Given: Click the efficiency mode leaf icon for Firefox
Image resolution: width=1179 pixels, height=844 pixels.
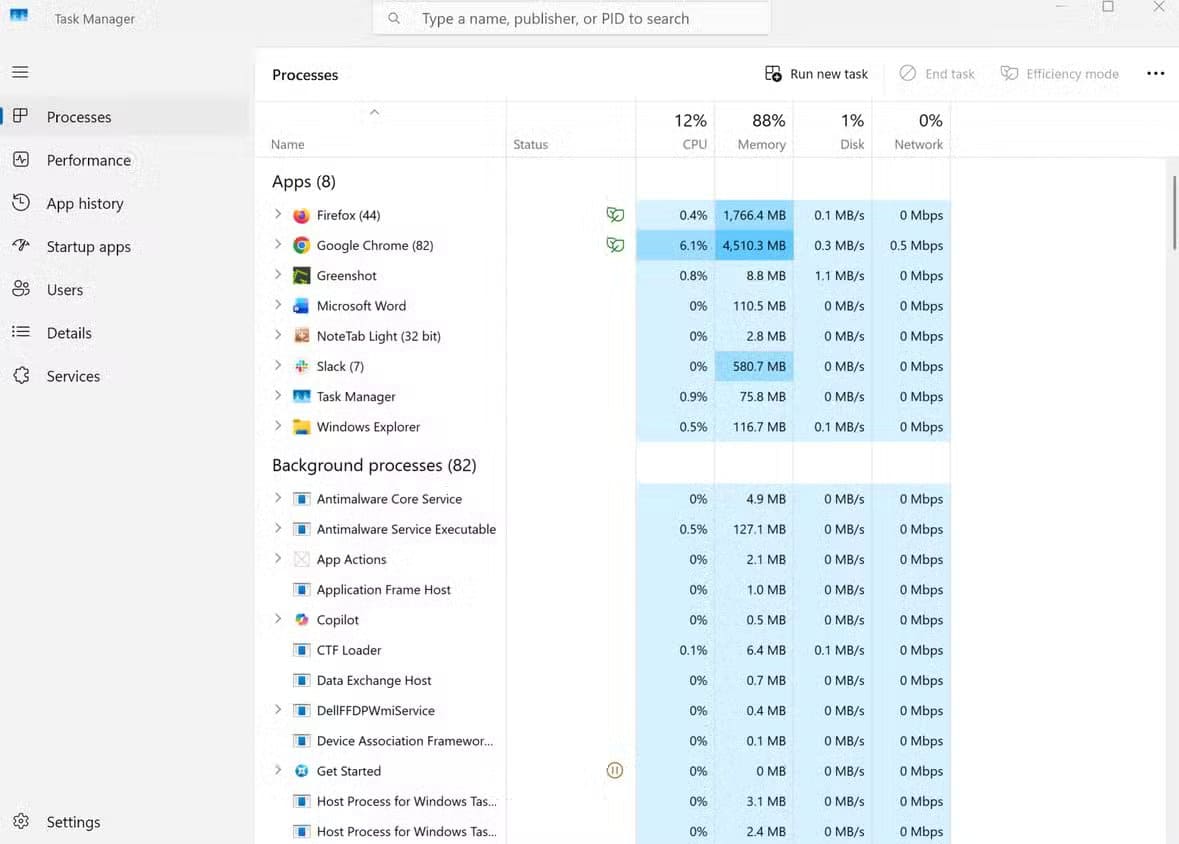Looking at the screenshot, I should pyautogui.click(x=615, y=215).
